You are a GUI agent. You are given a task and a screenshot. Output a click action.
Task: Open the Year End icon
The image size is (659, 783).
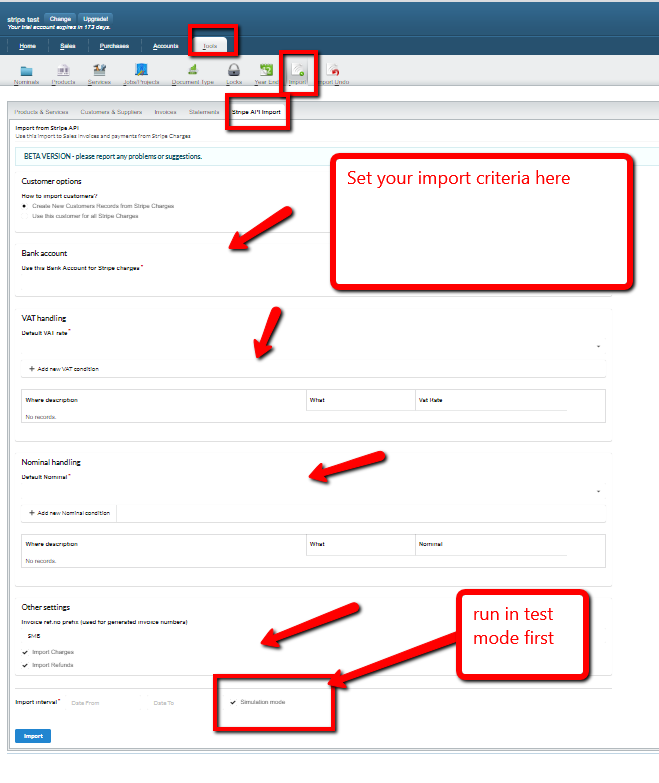coord(266,71)
